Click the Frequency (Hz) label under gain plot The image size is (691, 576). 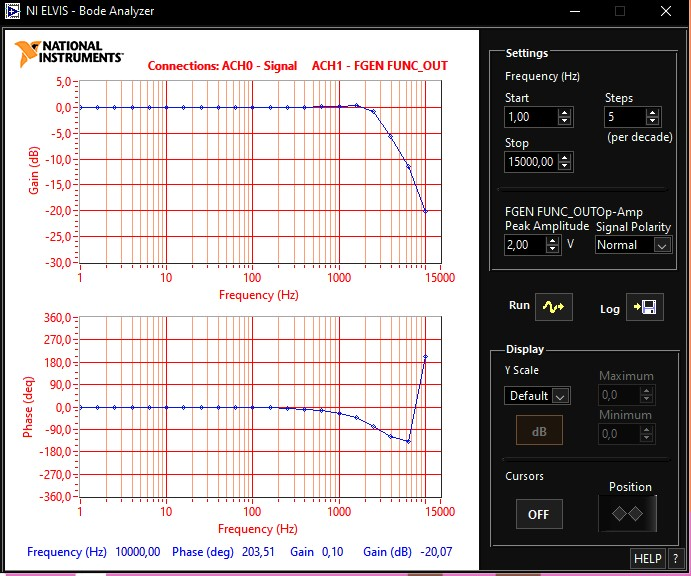(x=259, y=295)
